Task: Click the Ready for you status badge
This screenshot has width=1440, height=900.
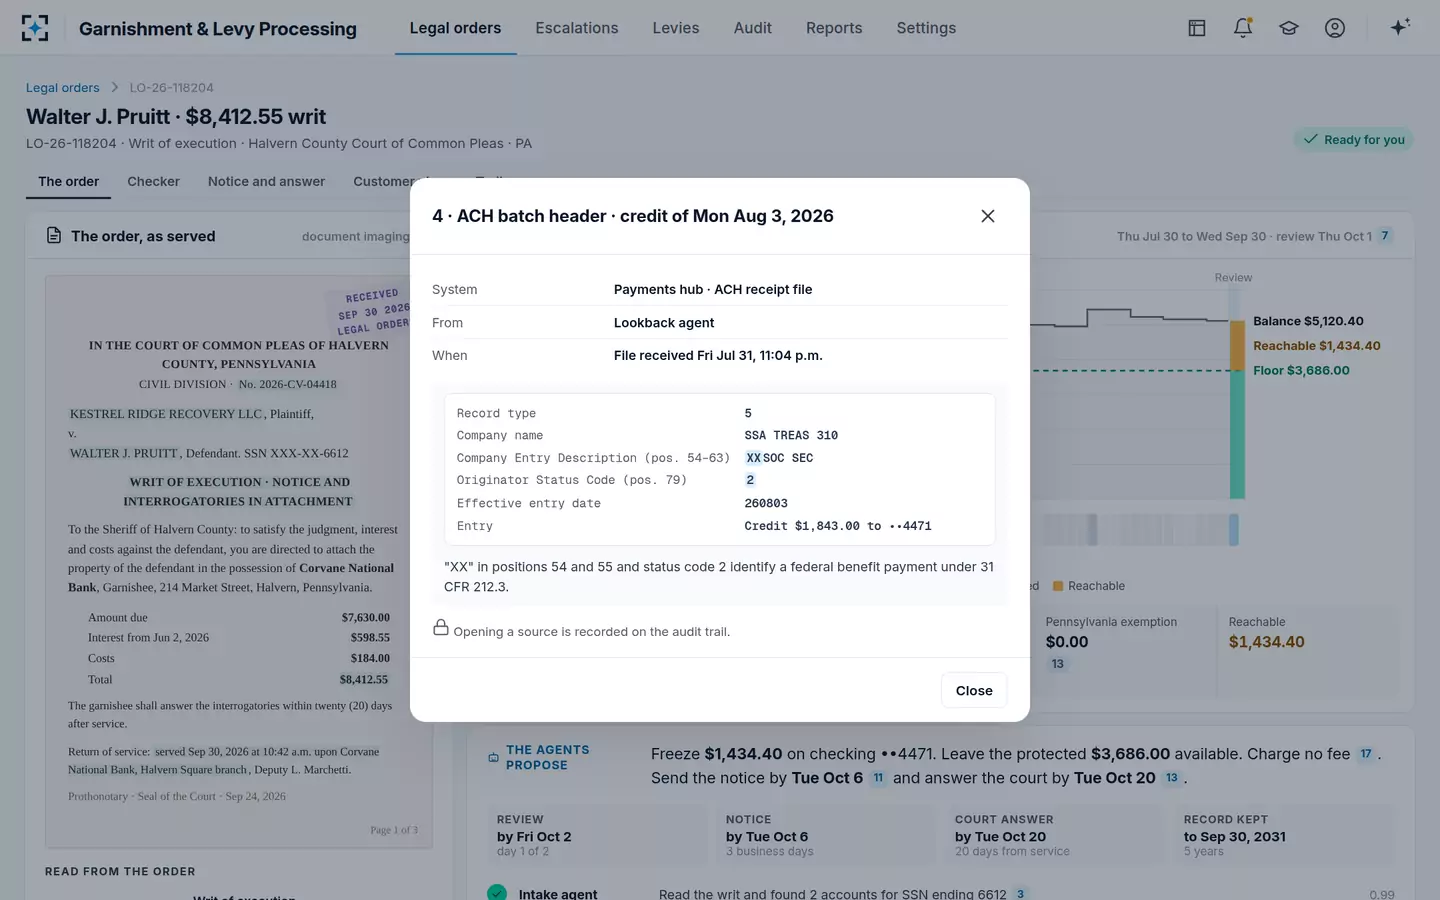Action: [1354, 140]
